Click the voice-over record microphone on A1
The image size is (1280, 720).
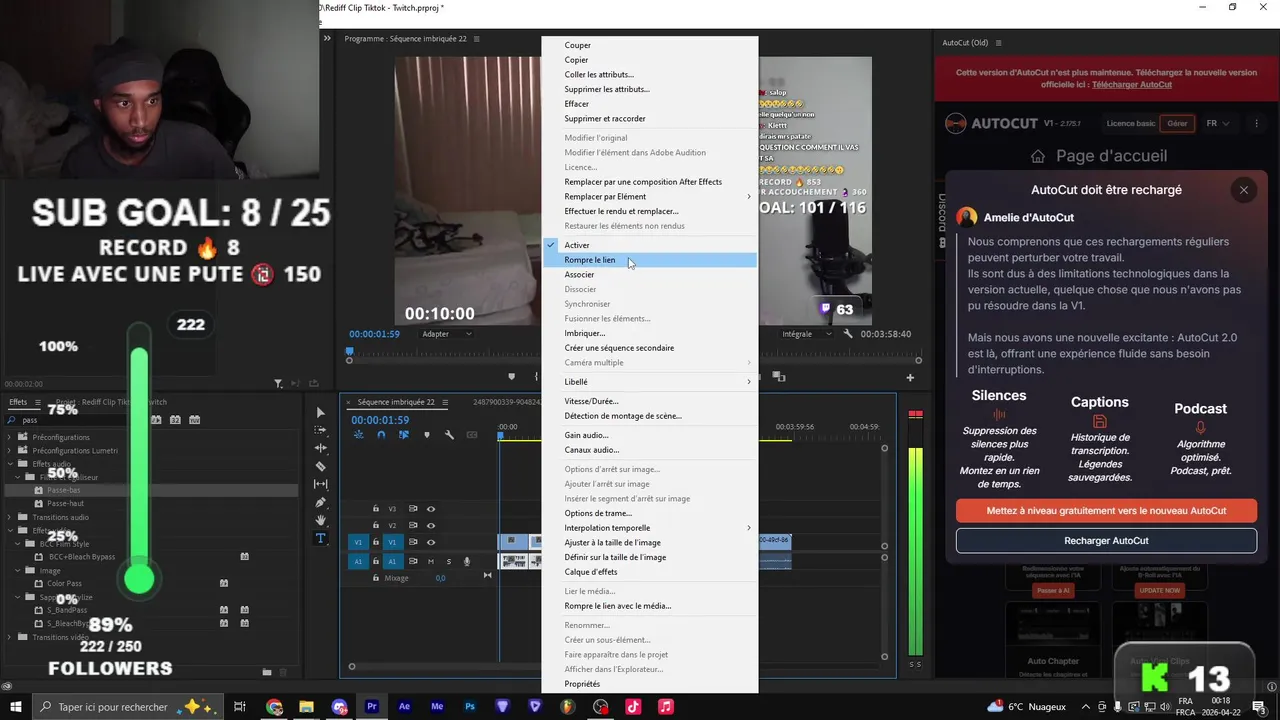[467, 561]
